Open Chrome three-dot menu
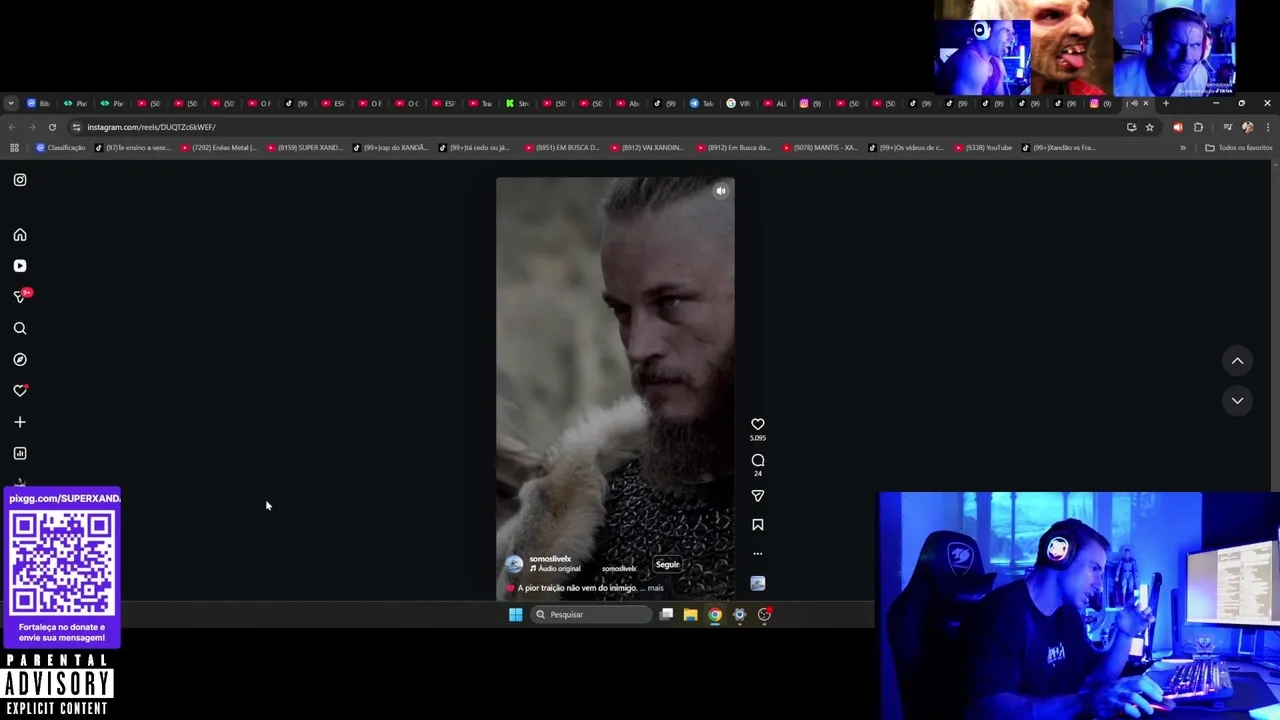The height and width of the screenshot is (720, 1280). (1268, 127)
